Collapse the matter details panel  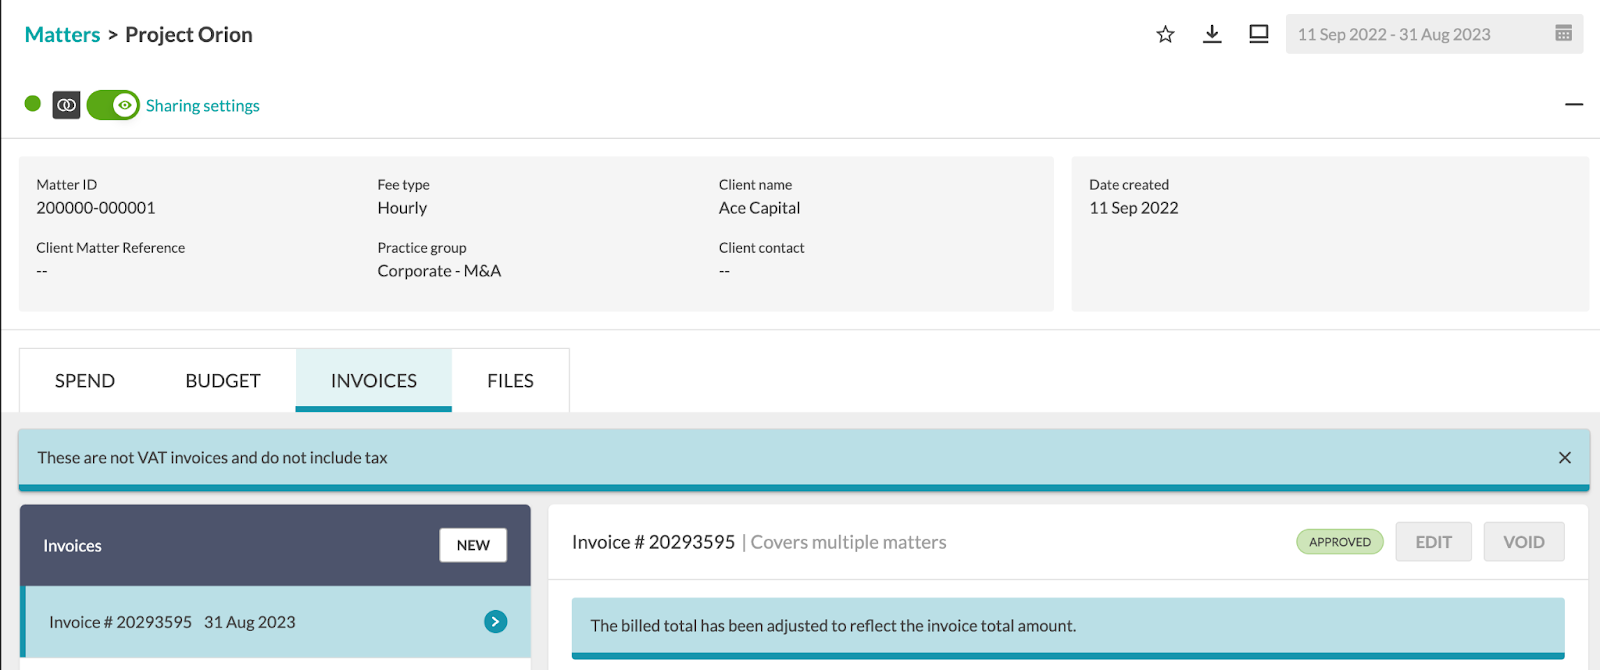[x=1574, y=104]
